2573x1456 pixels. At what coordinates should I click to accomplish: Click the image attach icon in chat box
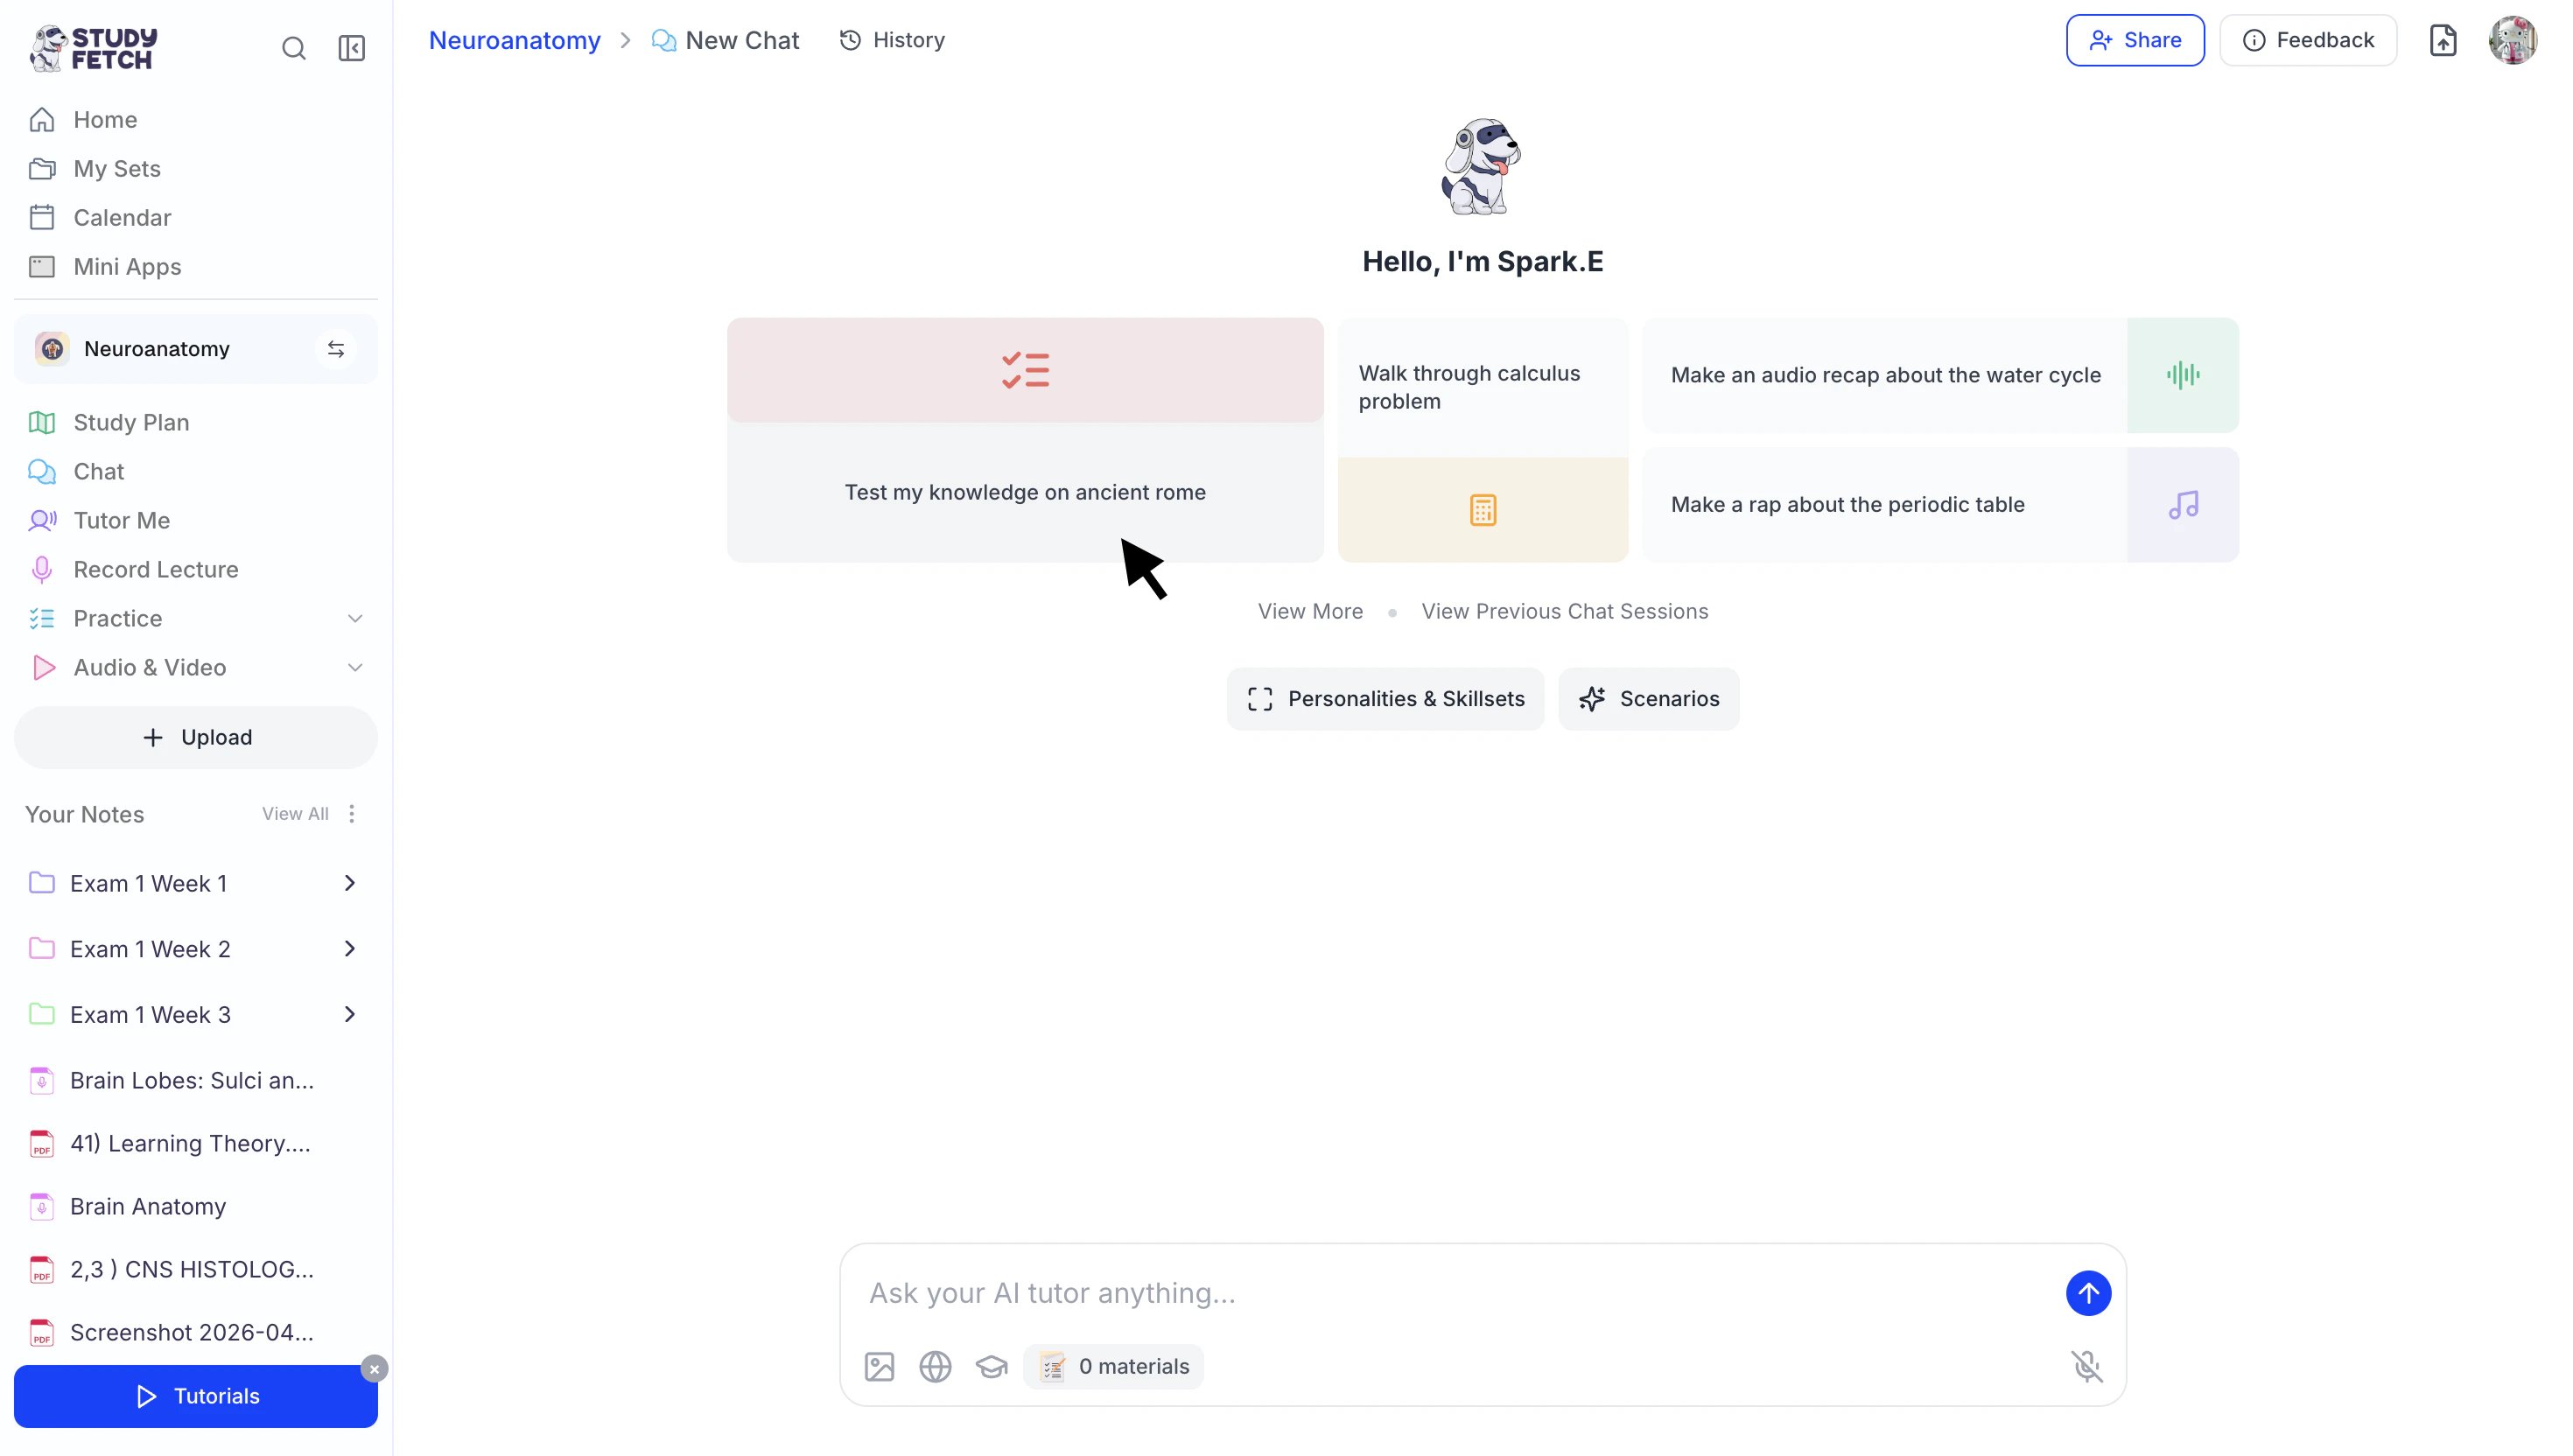click(x=879, y=1366)
